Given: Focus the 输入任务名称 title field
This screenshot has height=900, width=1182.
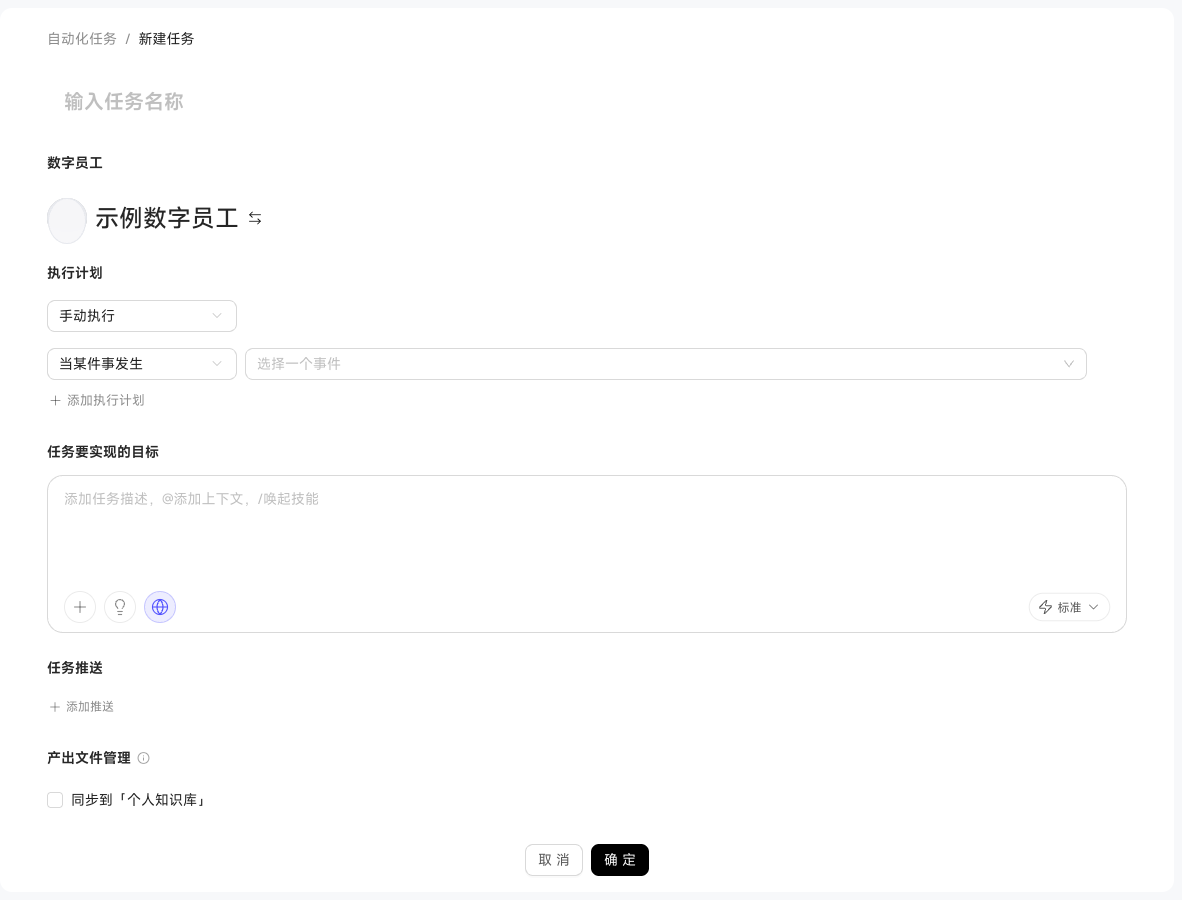Looking at the screenshot, I should [x=124, y=101].
